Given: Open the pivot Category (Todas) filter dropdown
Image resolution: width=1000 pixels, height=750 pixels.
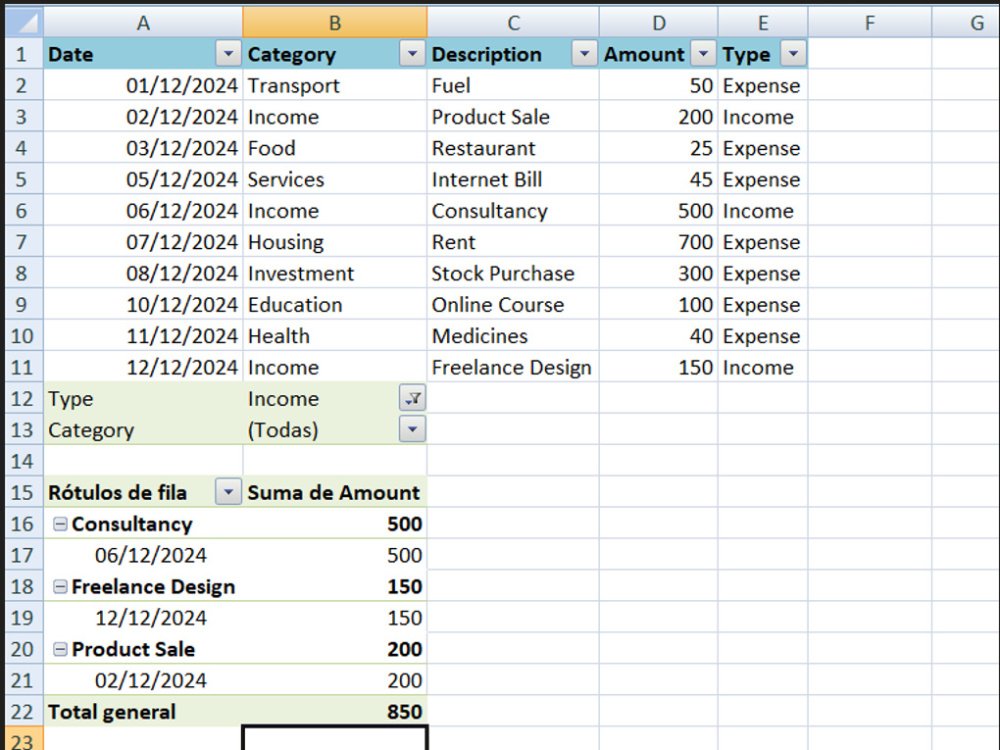Looking at the screenshot, I should [413, 430].
